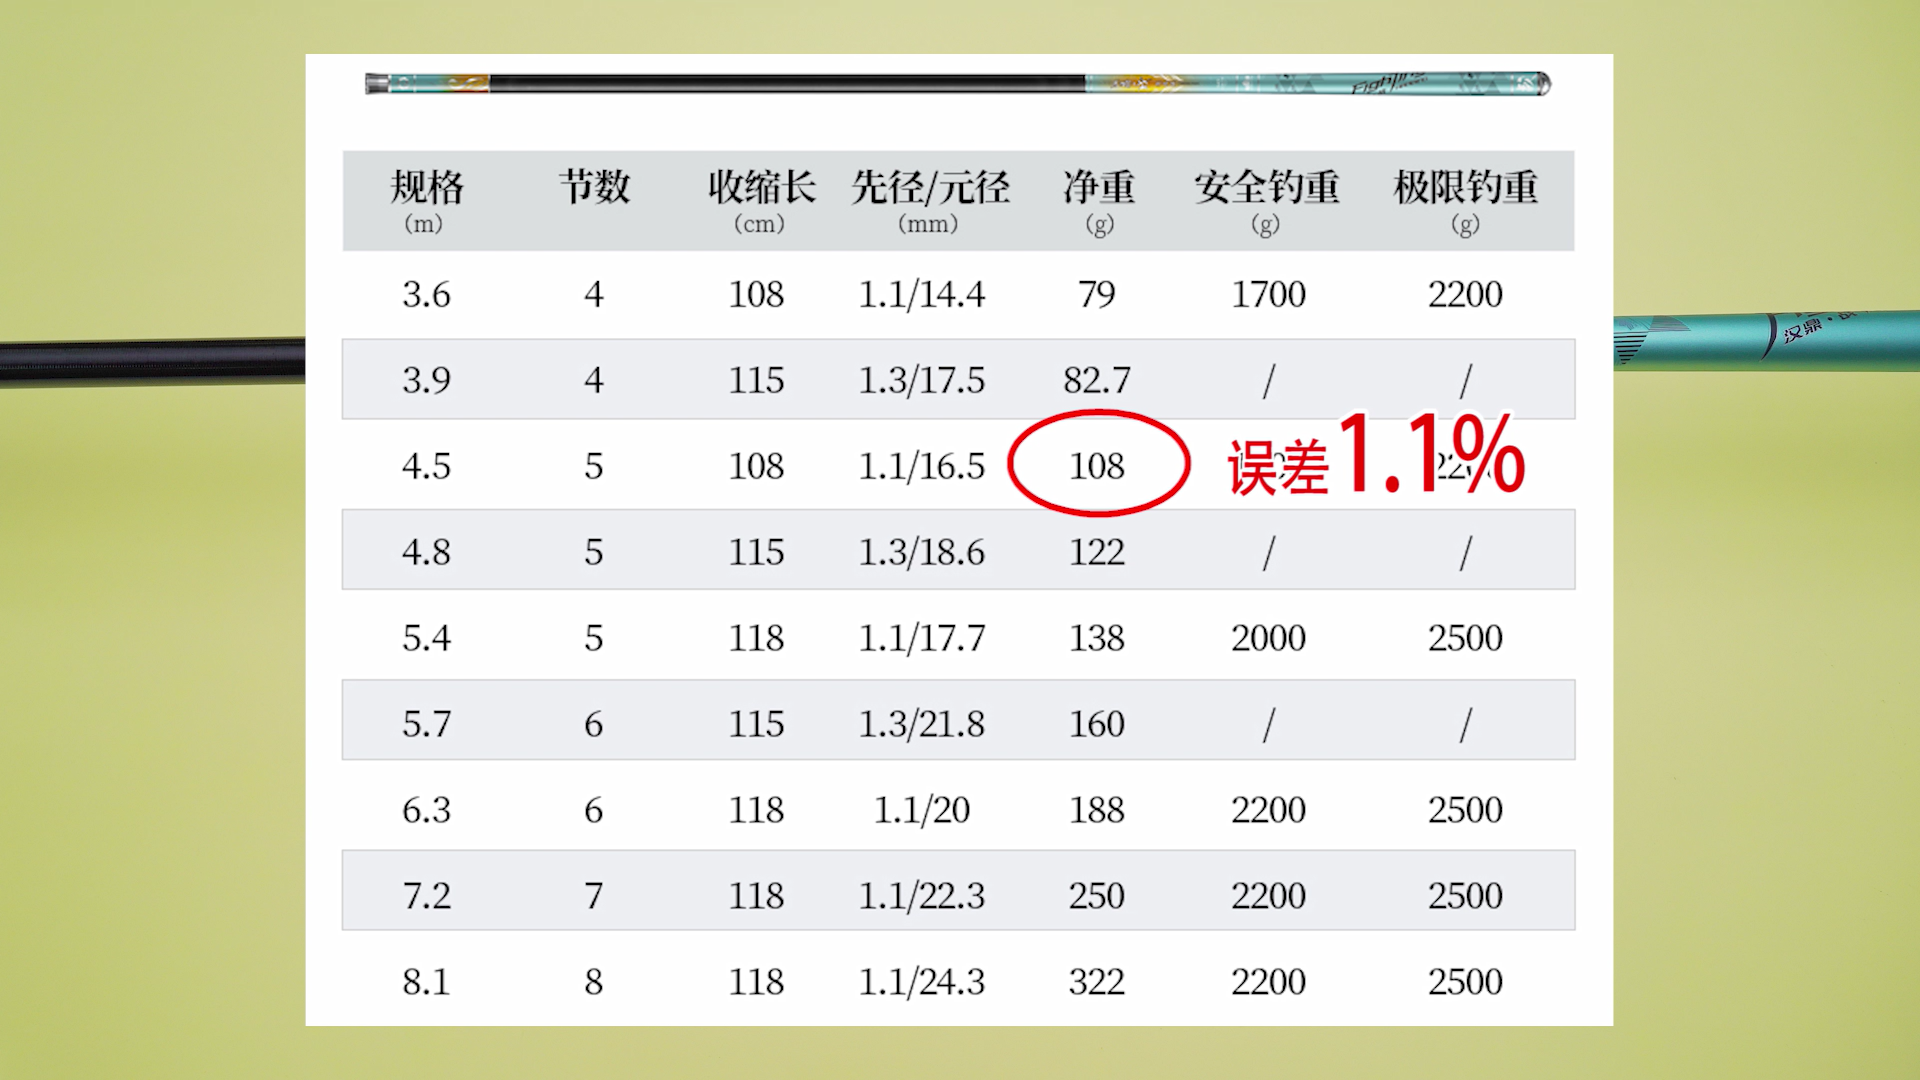The image size is (1920, 1080).
Task: Click safe load 2200 in 6.3 row
Action: 1268,810
